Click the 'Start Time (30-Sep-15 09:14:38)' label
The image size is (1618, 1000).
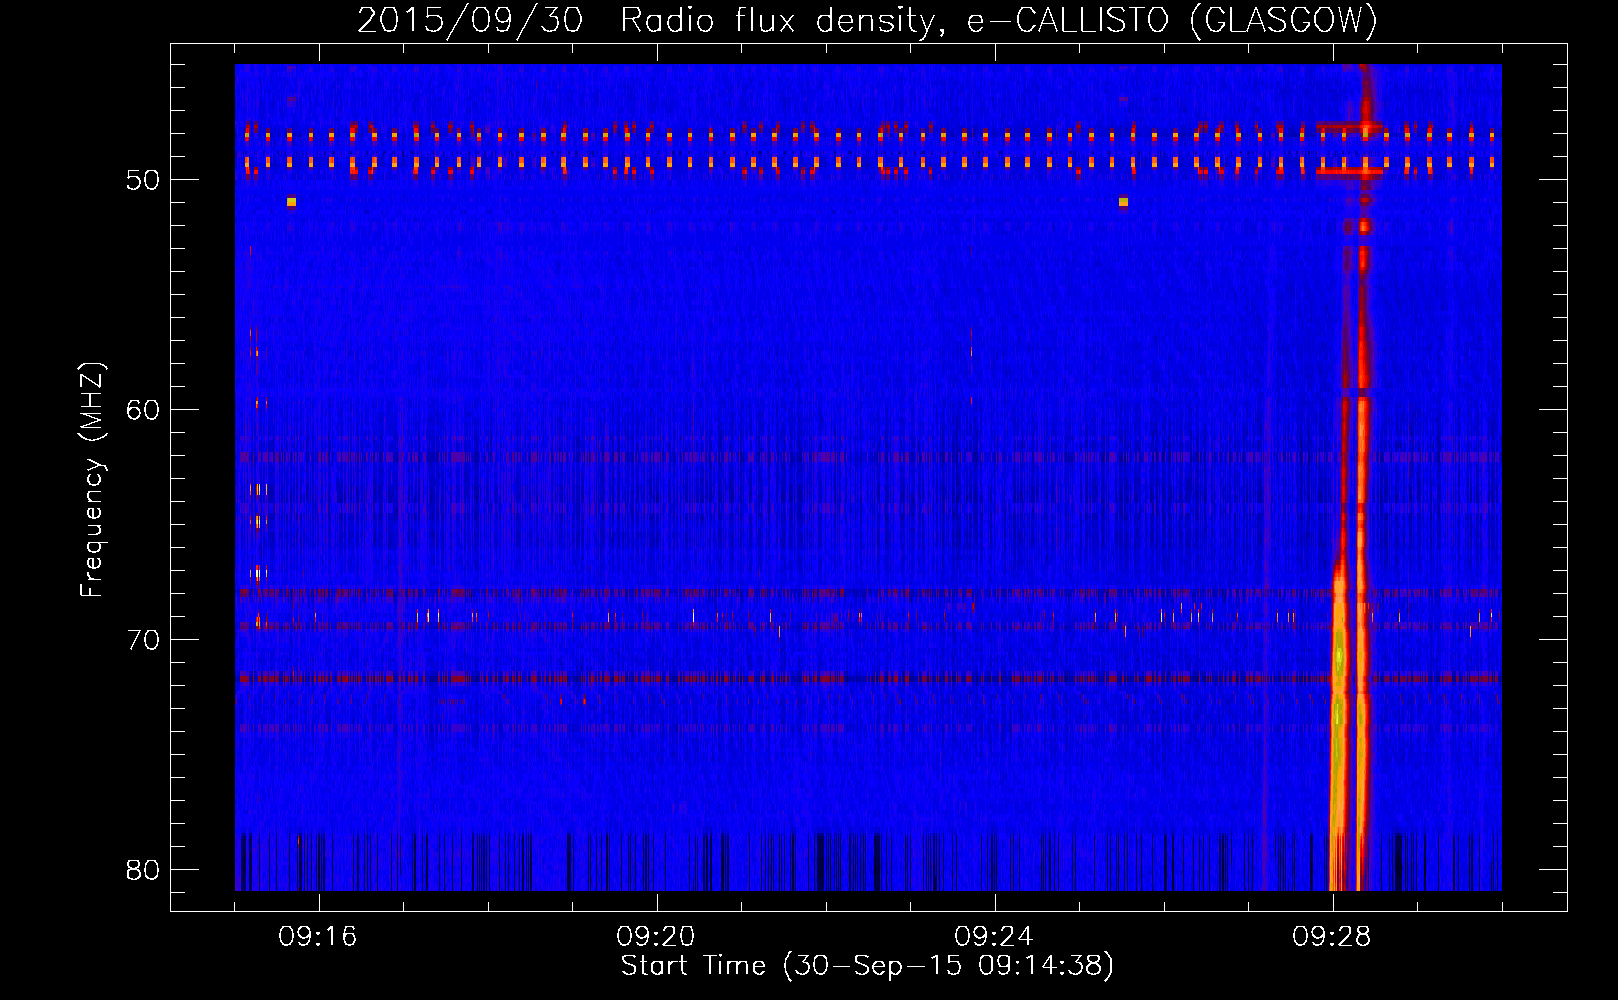point(867,966)
